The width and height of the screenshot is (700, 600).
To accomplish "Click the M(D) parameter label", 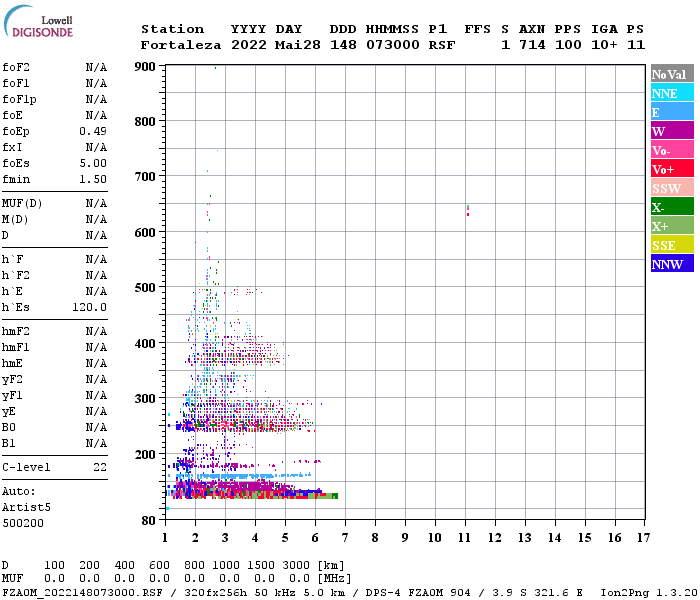I will (x=15, y=220).
